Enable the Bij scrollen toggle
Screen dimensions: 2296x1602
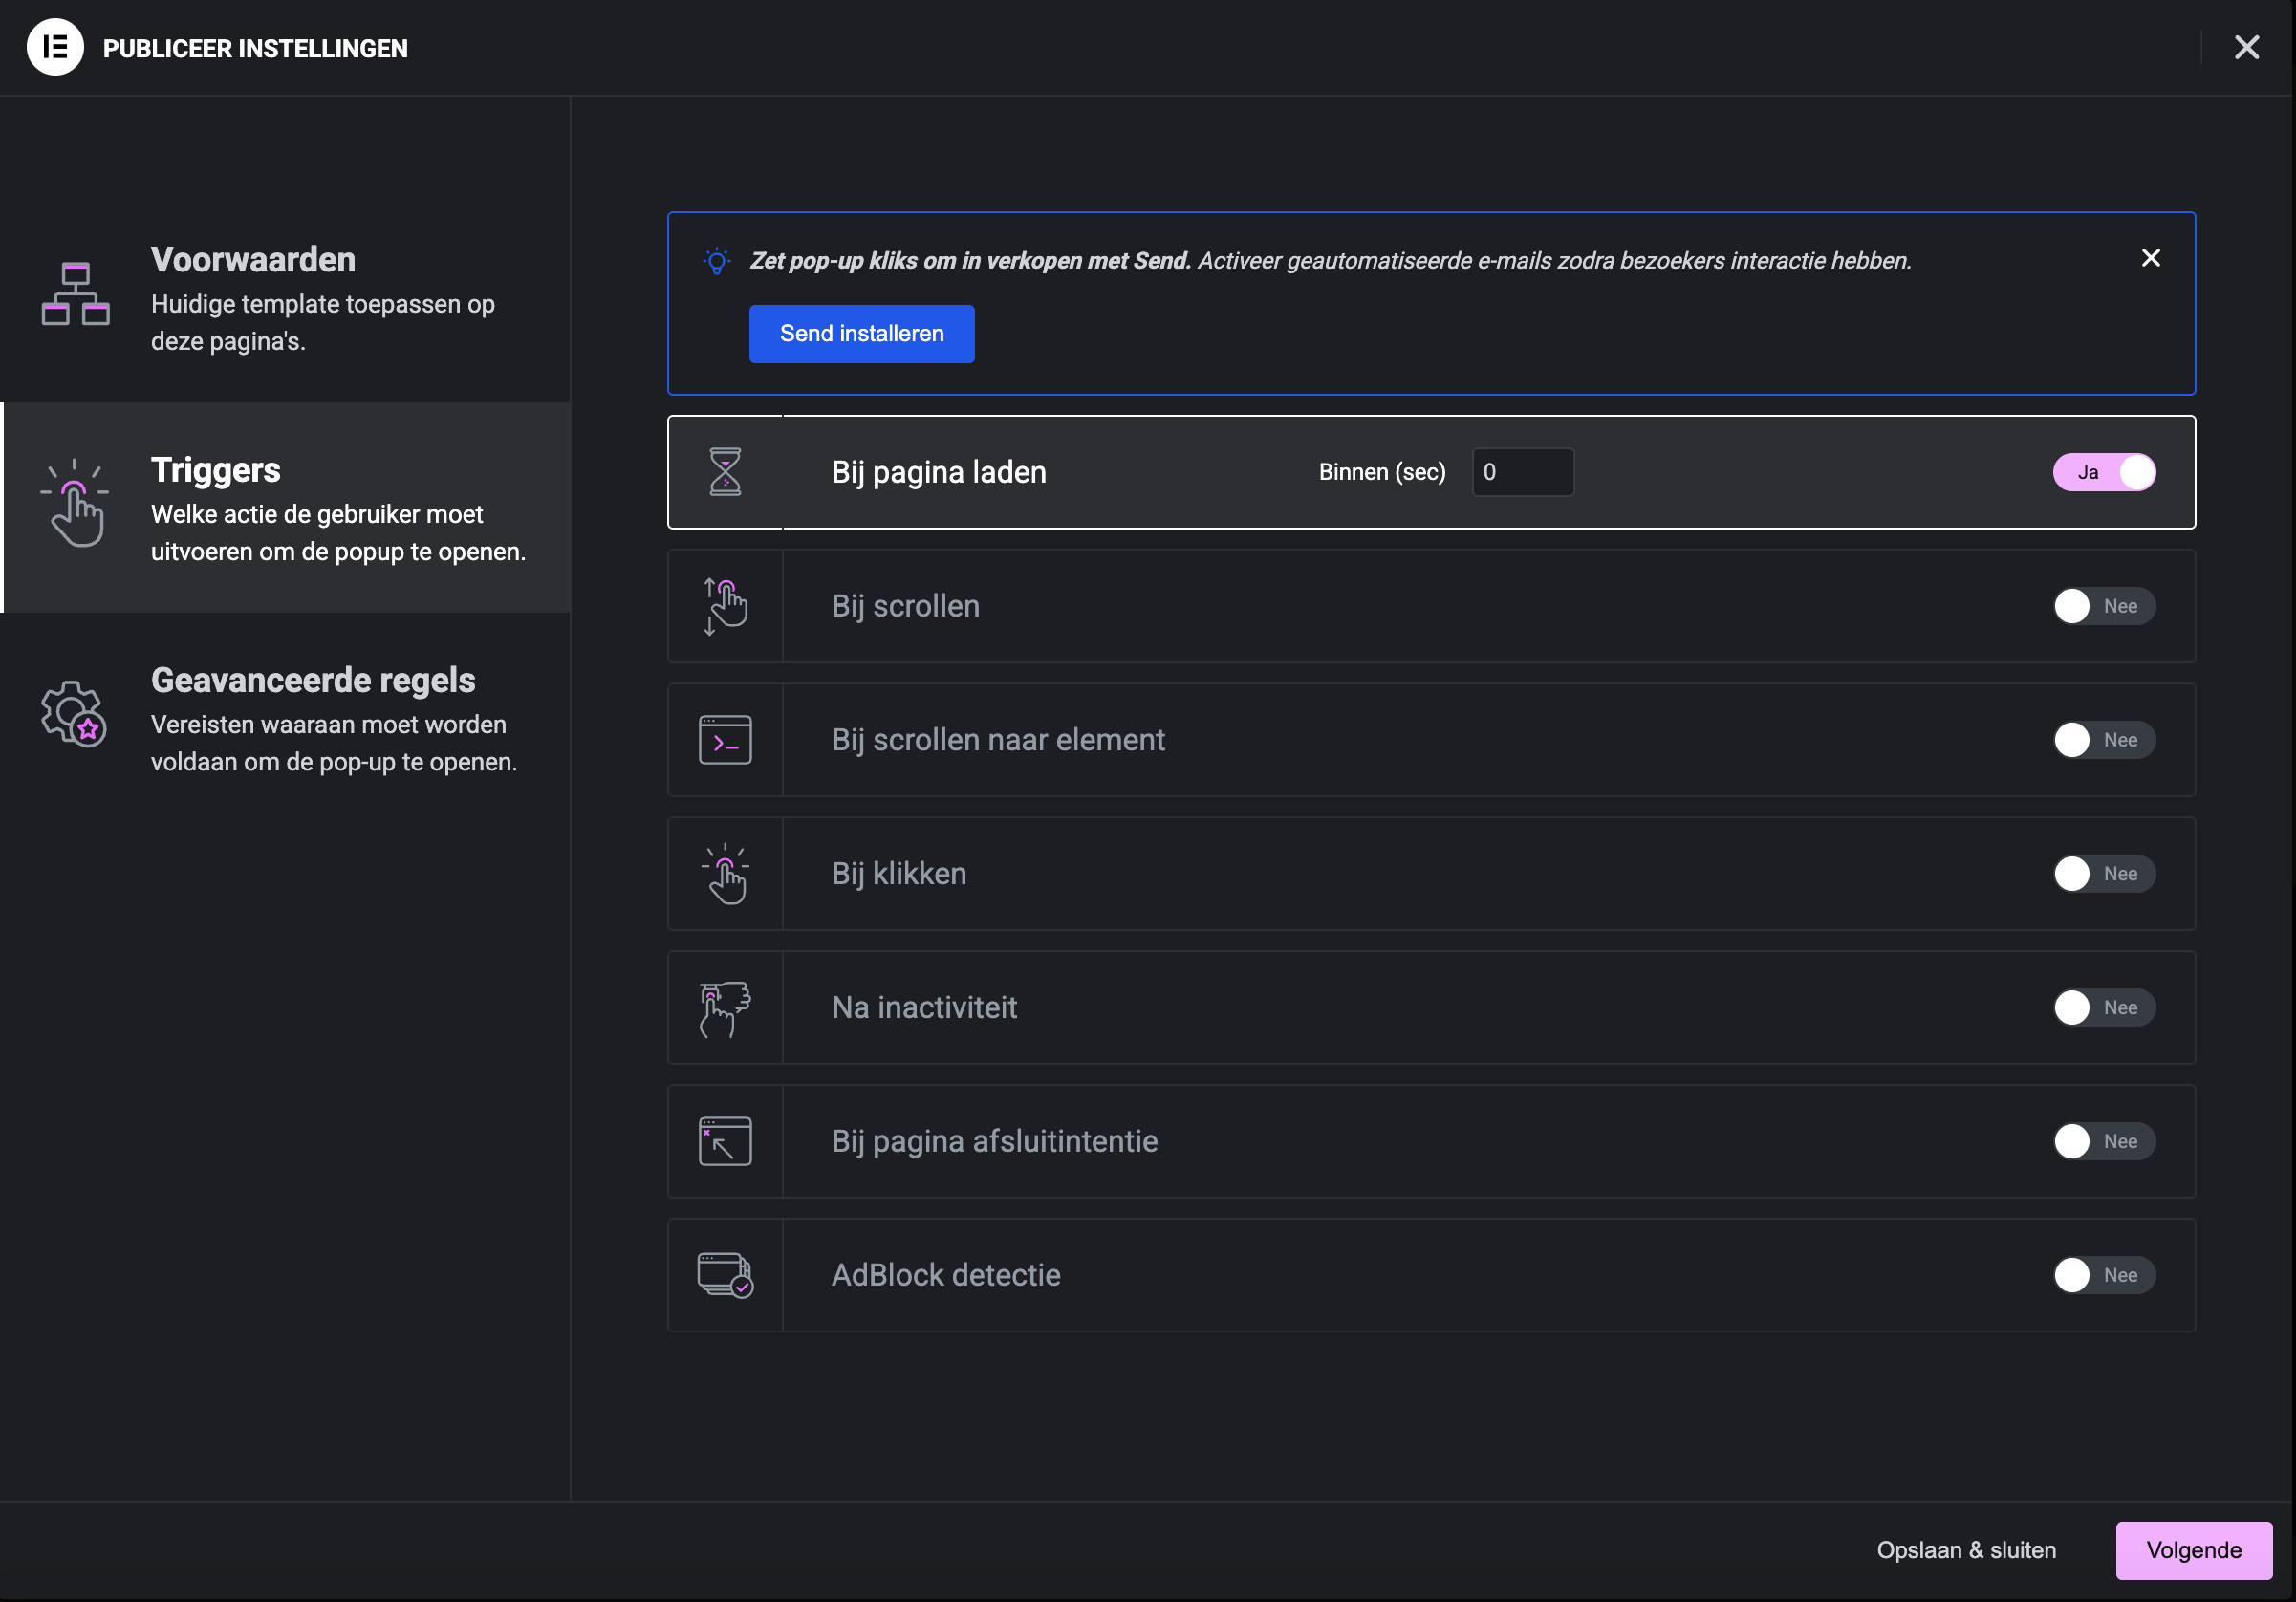click(x=2104, y=606)
